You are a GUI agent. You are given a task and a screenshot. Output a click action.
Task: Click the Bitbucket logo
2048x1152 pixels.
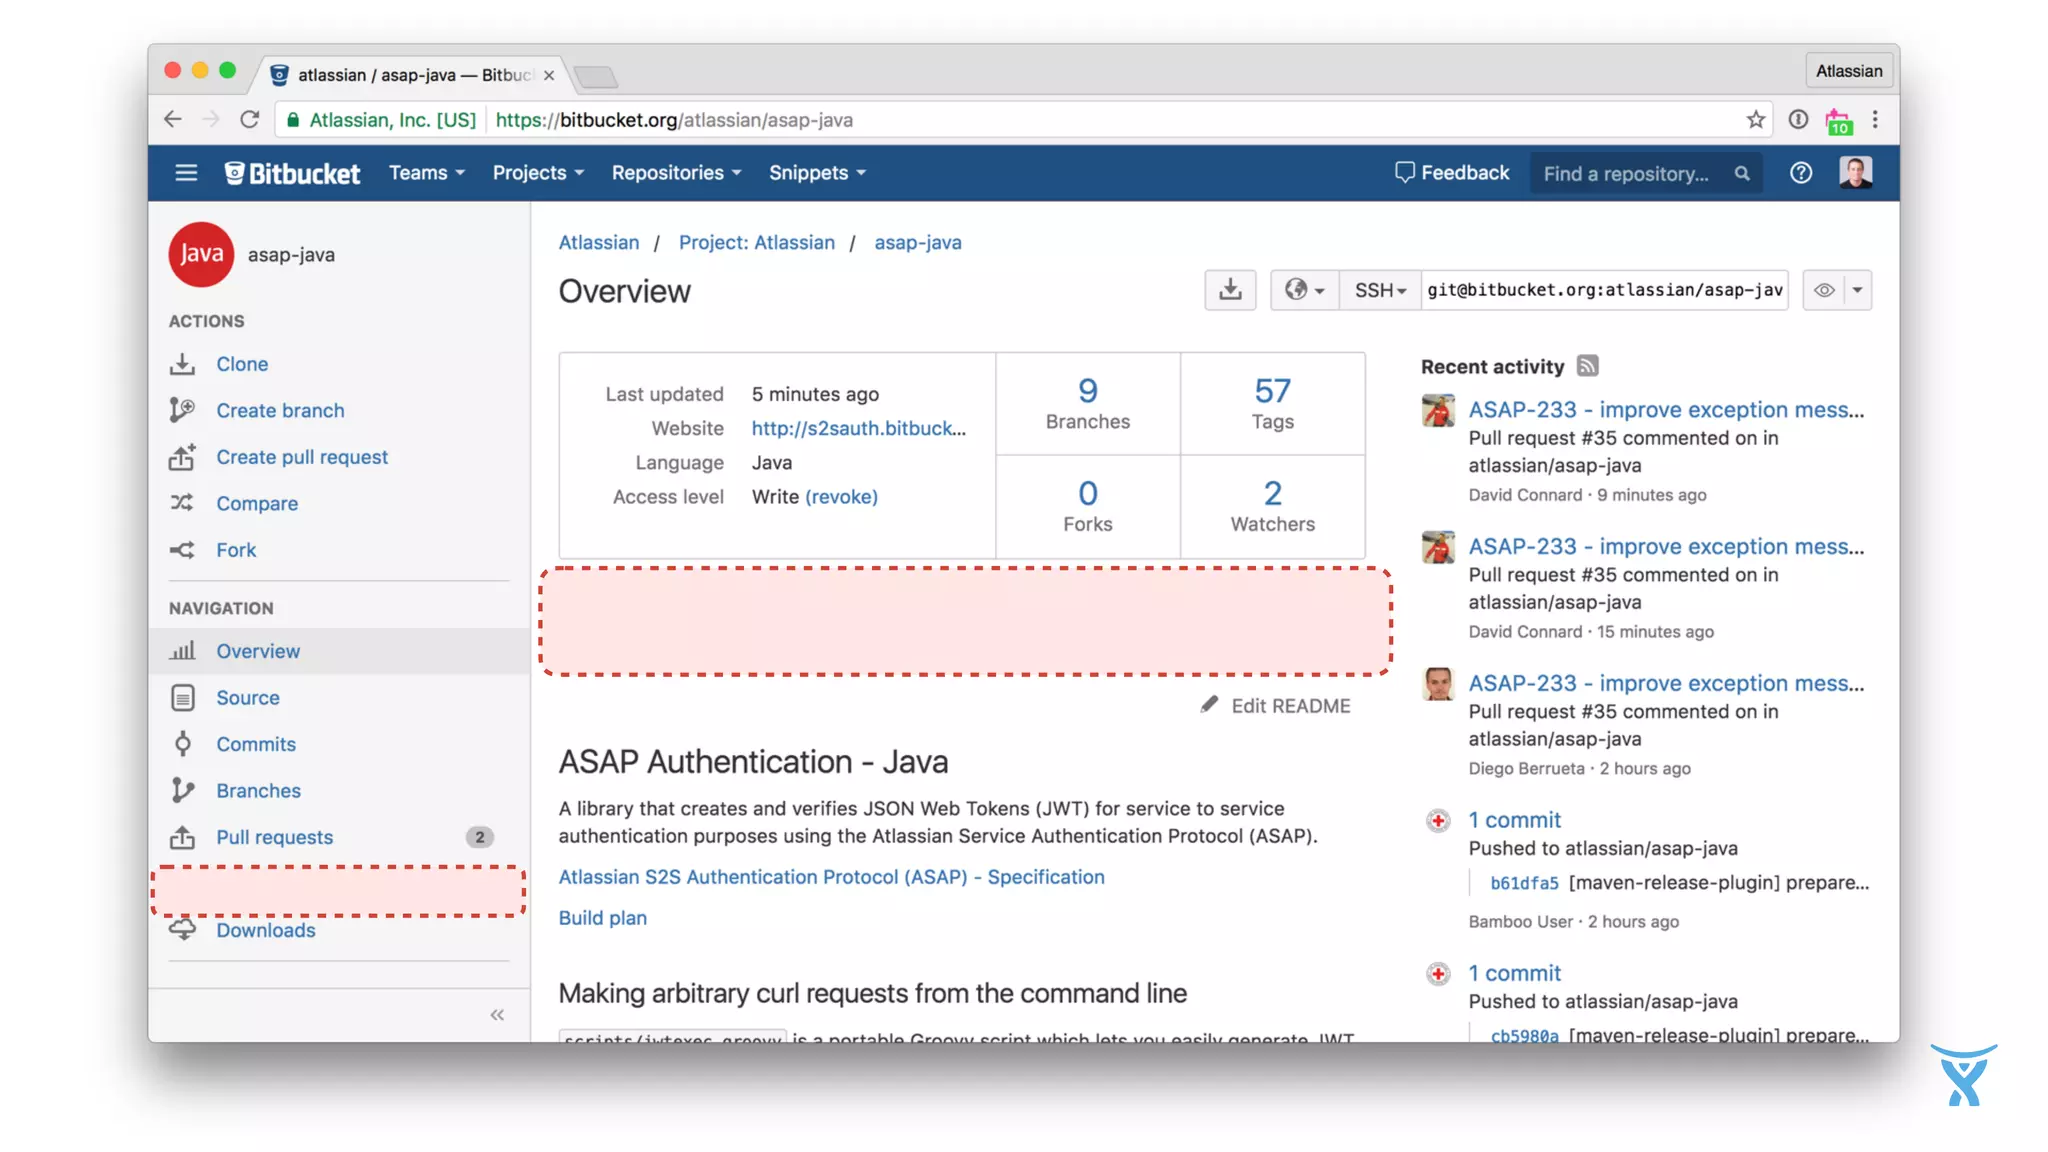[x=292, y=173]
